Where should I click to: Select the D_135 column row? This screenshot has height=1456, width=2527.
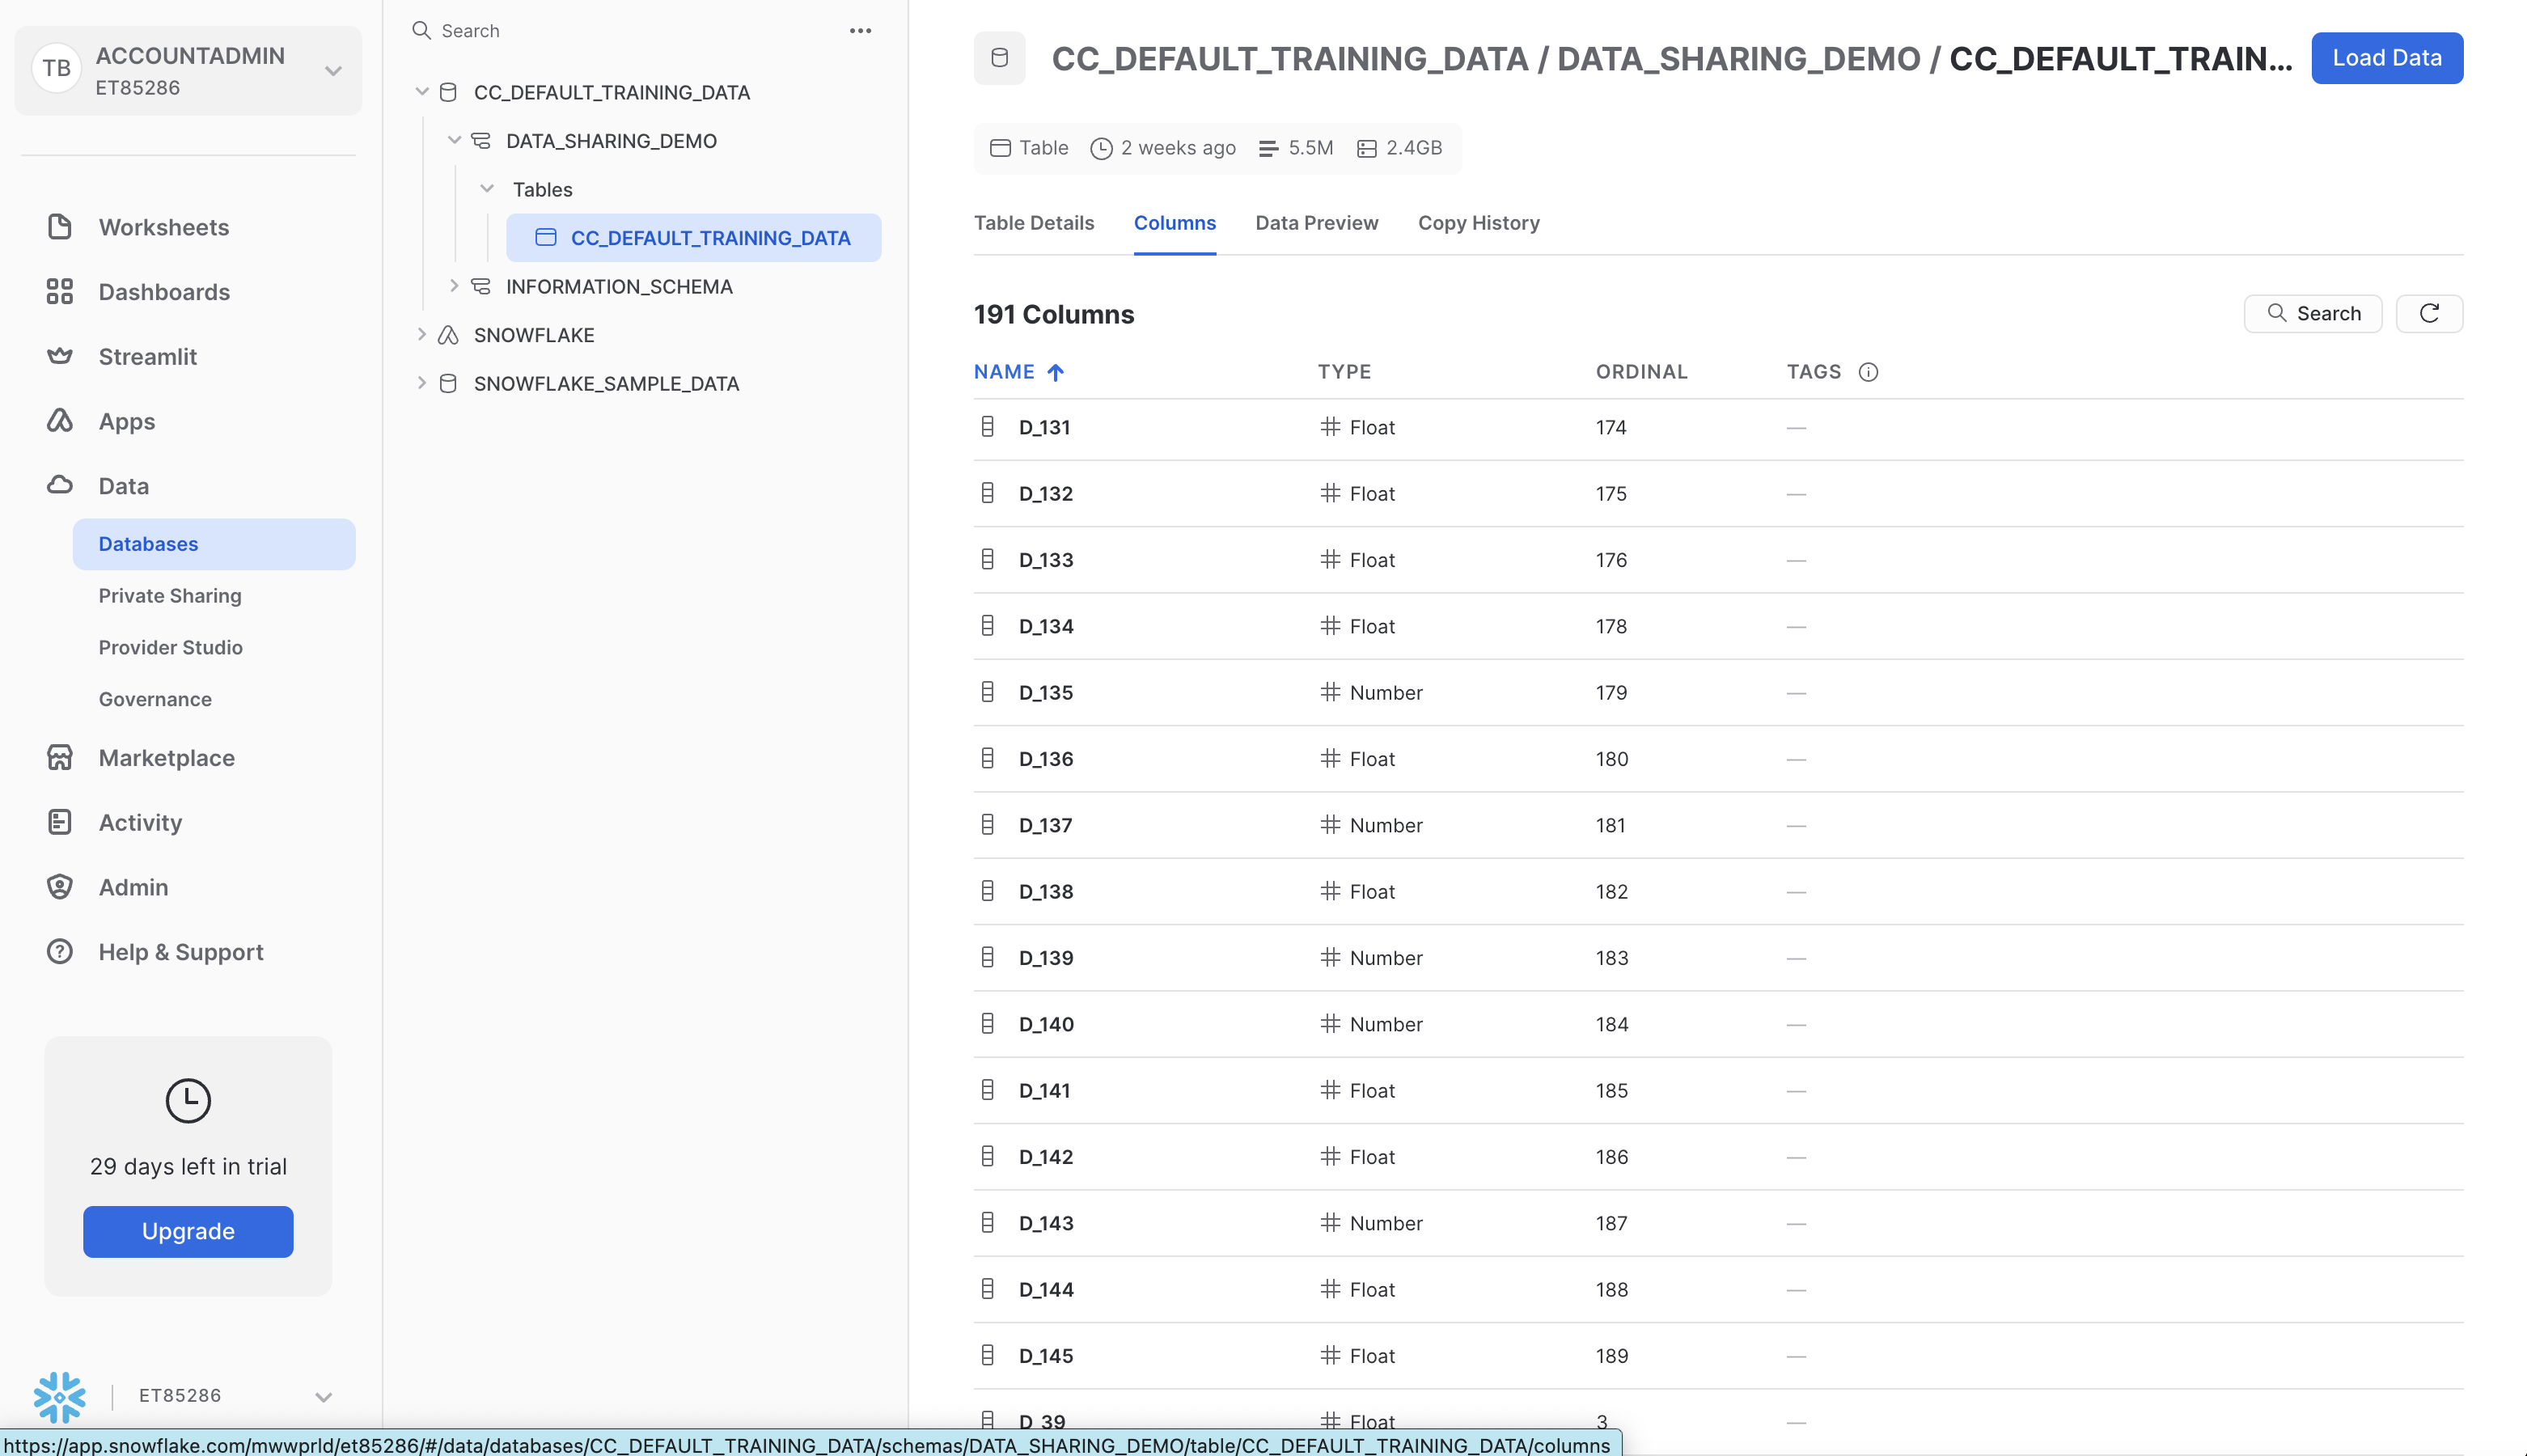1045,692
